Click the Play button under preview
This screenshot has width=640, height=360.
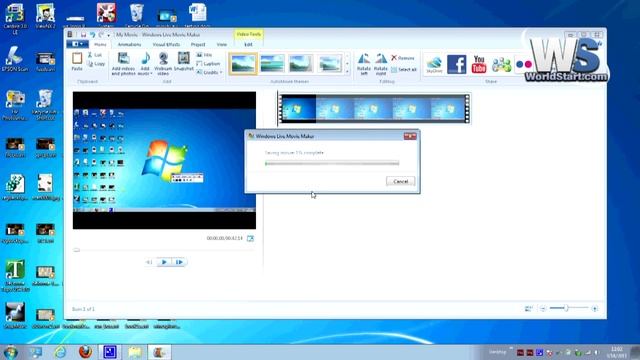(x=164, y=262)
